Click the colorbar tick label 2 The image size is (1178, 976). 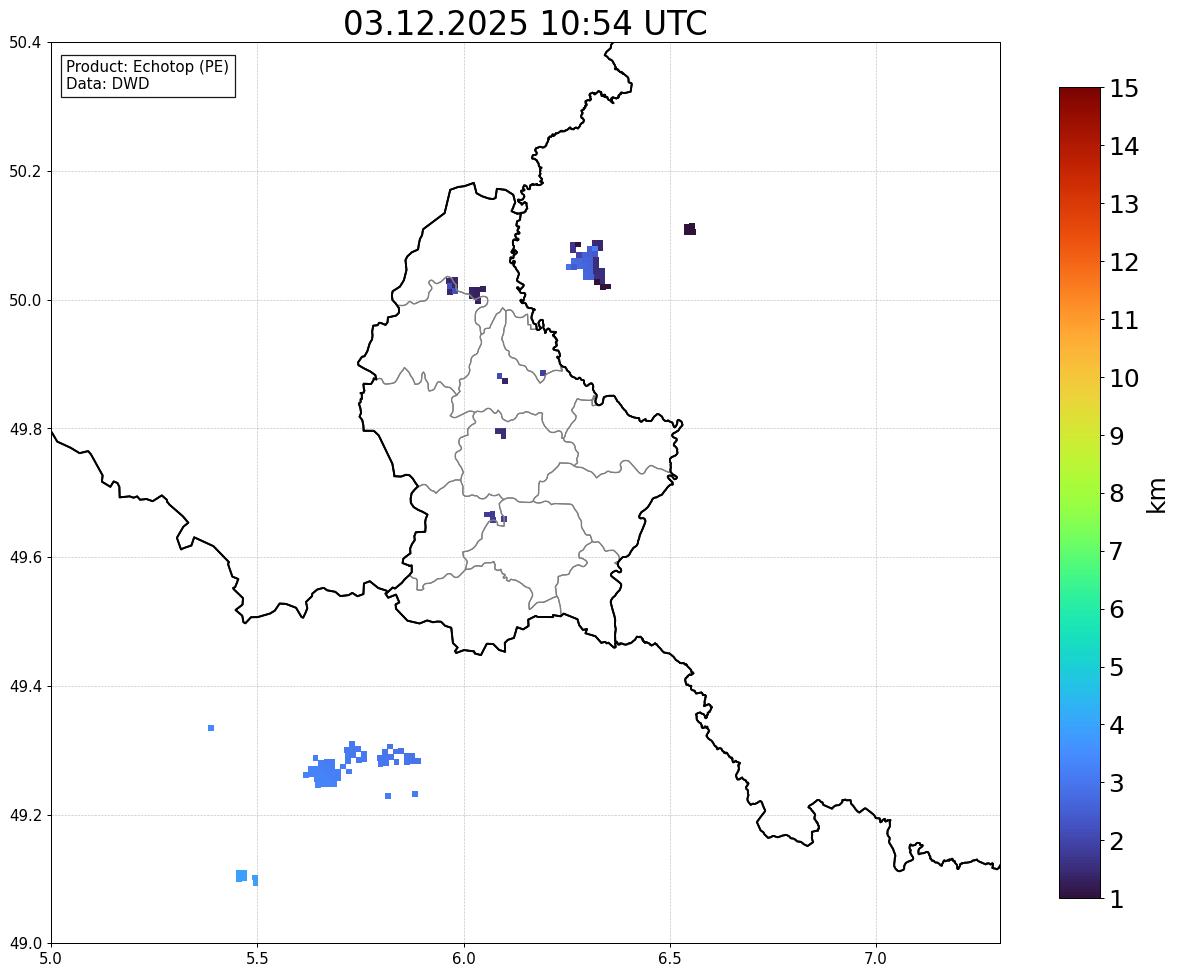1117,841
